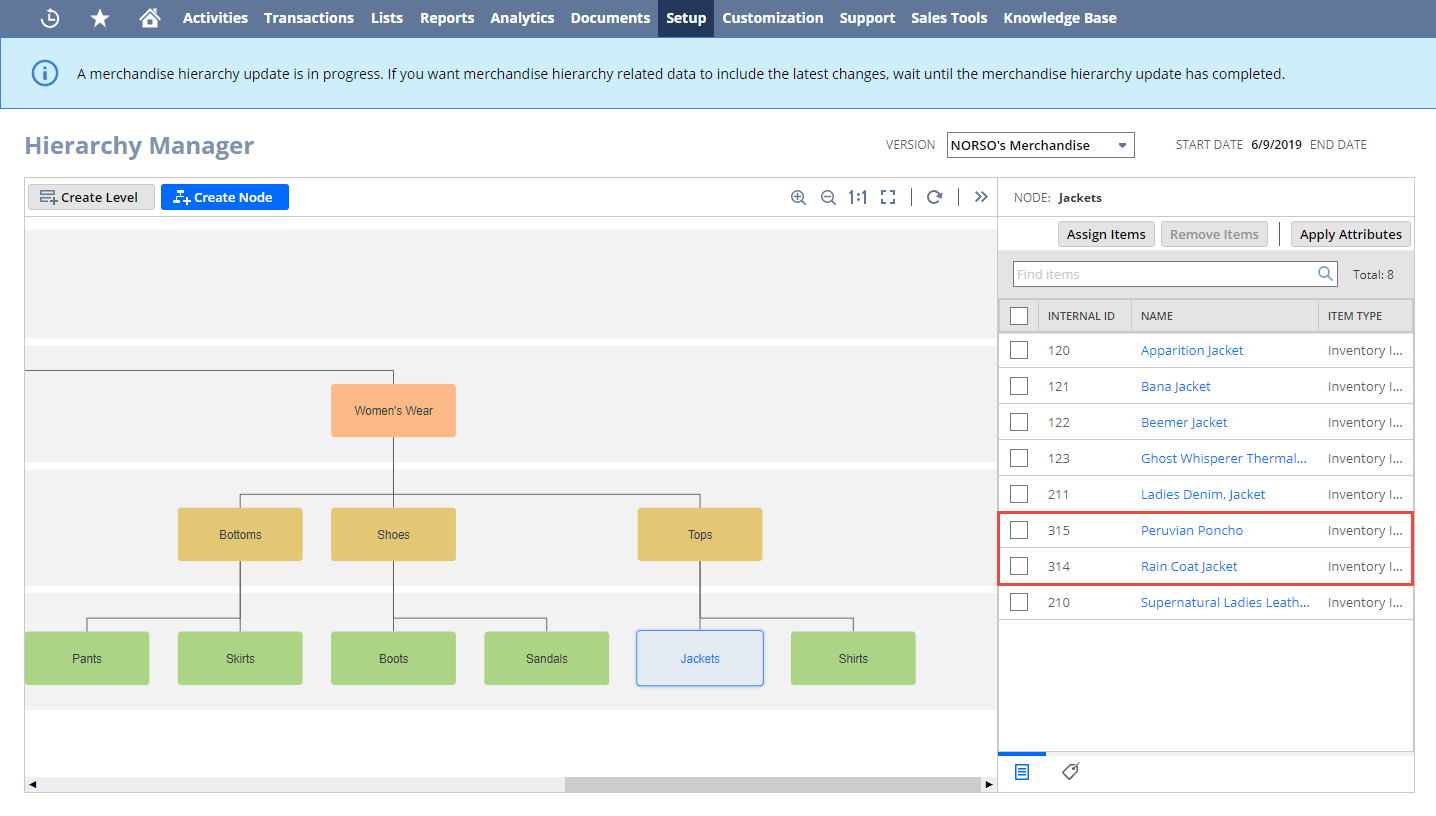1436x816 pixels.
Task: Check the Rain Coat Jacket row checkbox
Action: click(x=1019, y=566)
